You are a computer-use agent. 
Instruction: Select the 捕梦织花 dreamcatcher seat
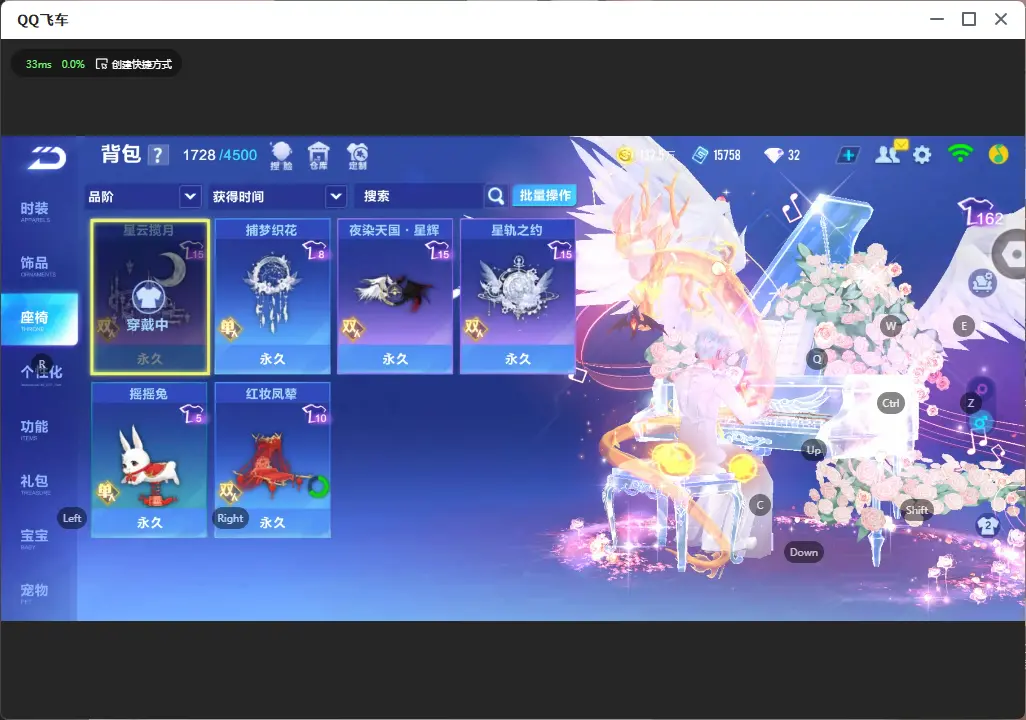pyautogui.click(x=272, y=297)
